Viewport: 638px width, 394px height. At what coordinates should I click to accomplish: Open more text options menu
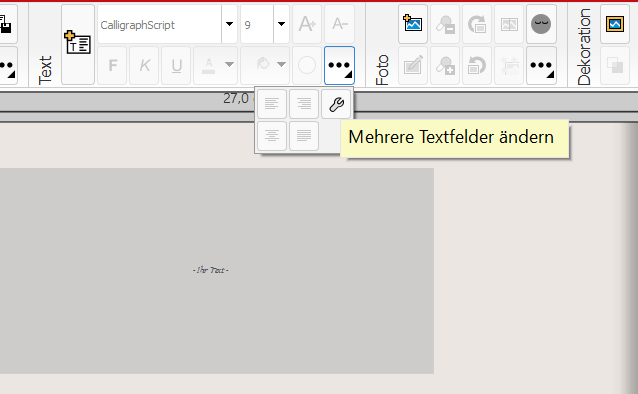339,66
